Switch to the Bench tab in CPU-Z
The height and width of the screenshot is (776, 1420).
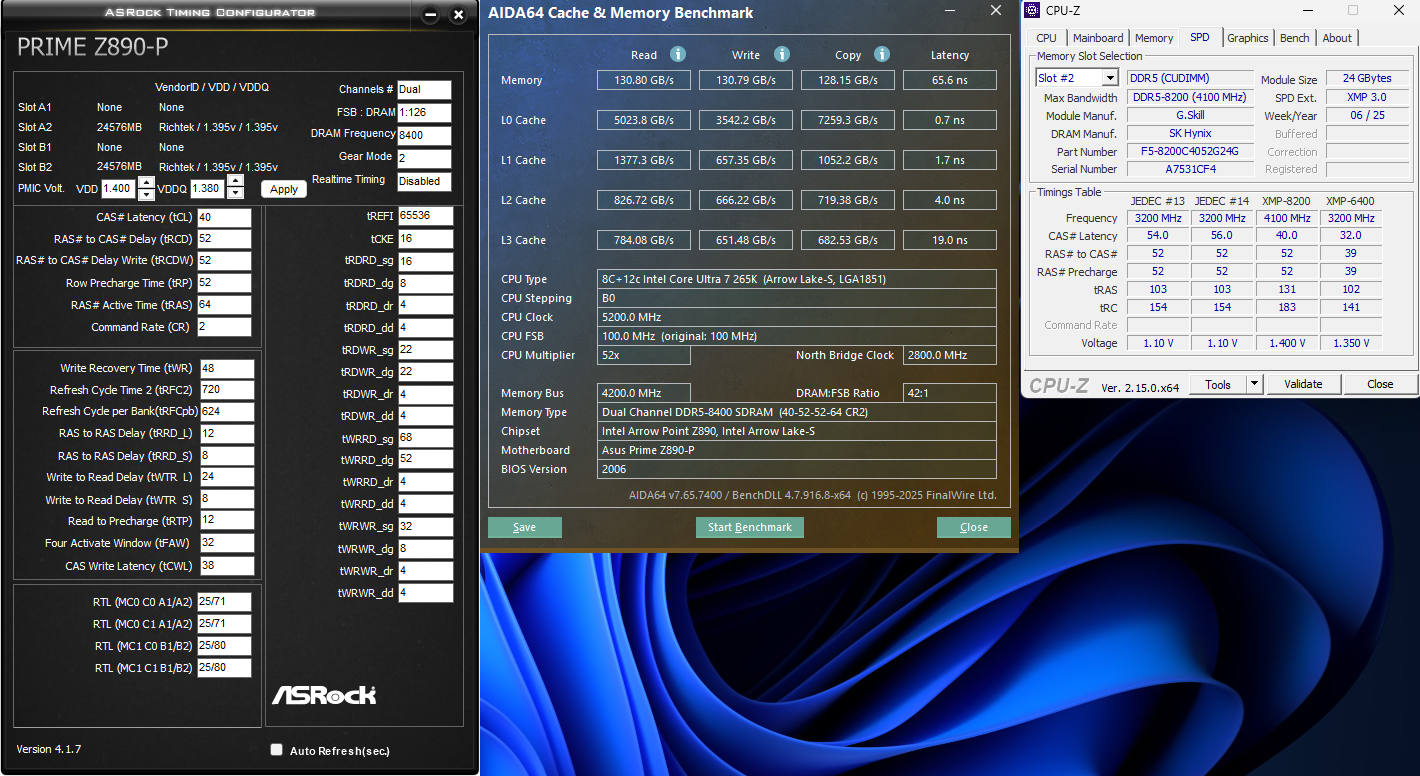coord(1295,38)
